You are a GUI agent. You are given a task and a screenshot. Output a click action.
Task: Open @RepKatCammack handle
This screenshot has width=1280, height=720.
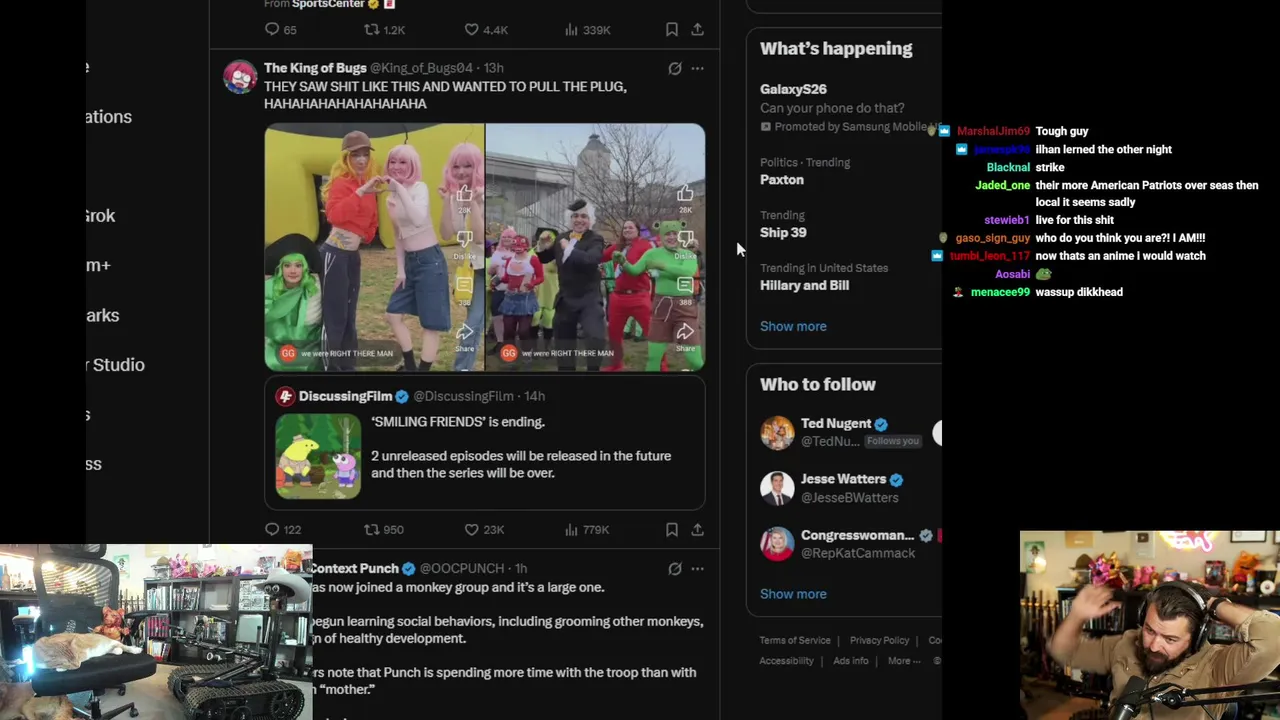point(858,553)
